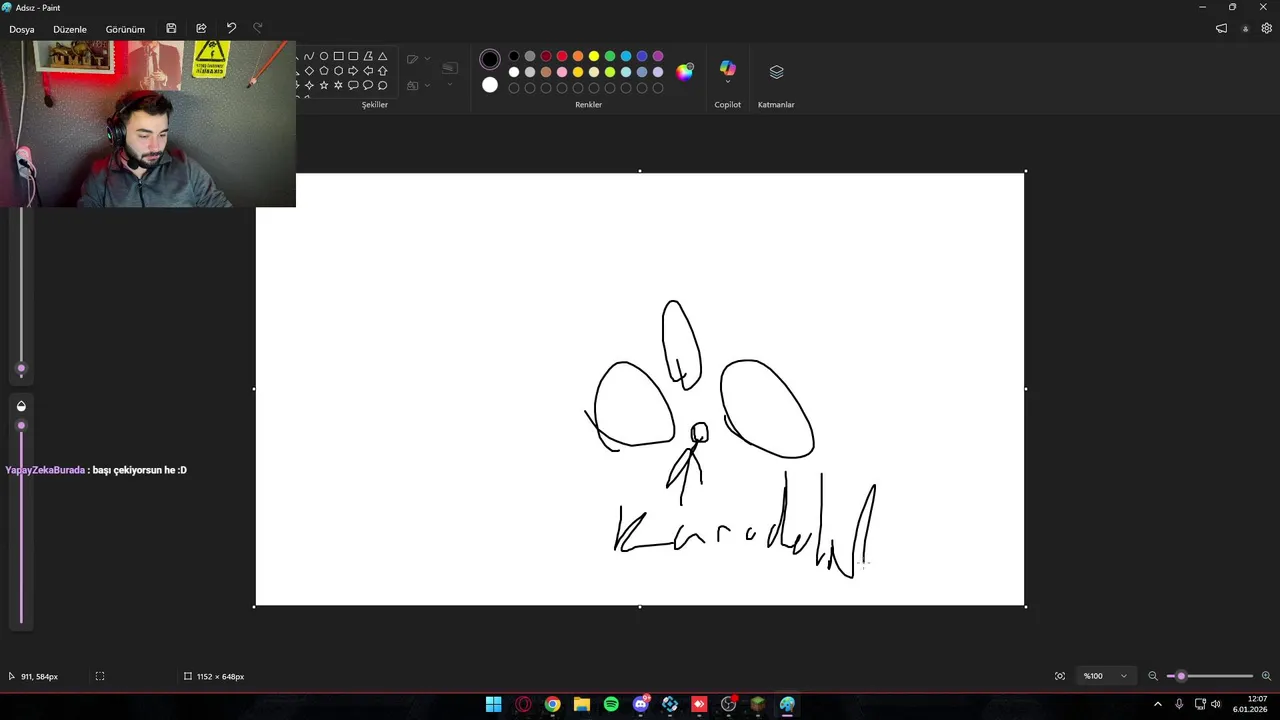
Task: Select the oval callout shape
Action: point(368,85)
